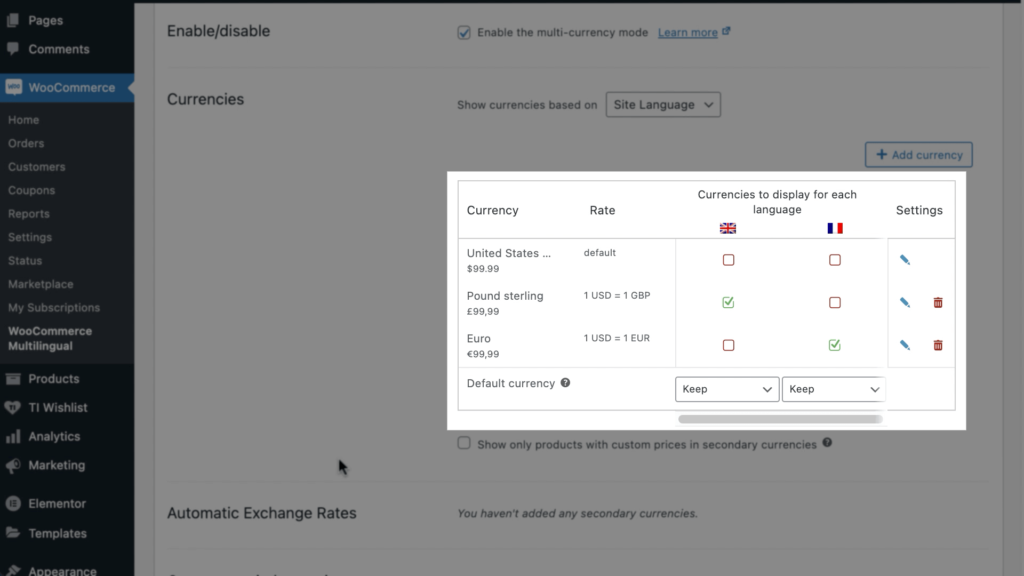Click the '£99,99' price sample text
Screen dimensions: 1024x576
483,312
